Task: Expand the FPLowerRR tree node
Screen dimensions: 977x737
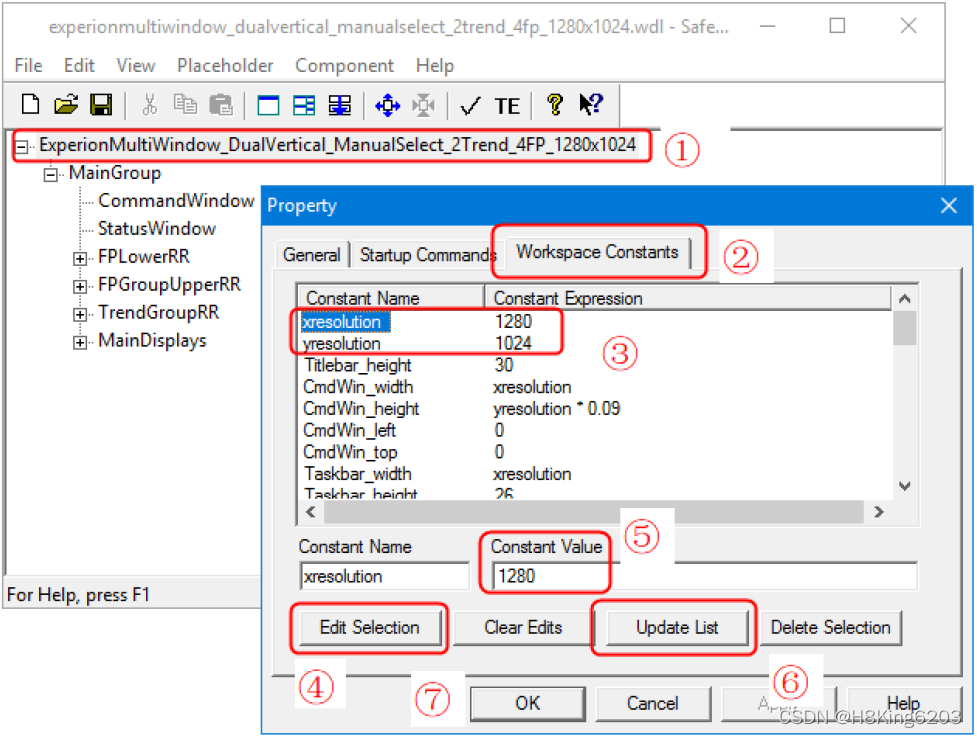Action: (x=80, y=258)
